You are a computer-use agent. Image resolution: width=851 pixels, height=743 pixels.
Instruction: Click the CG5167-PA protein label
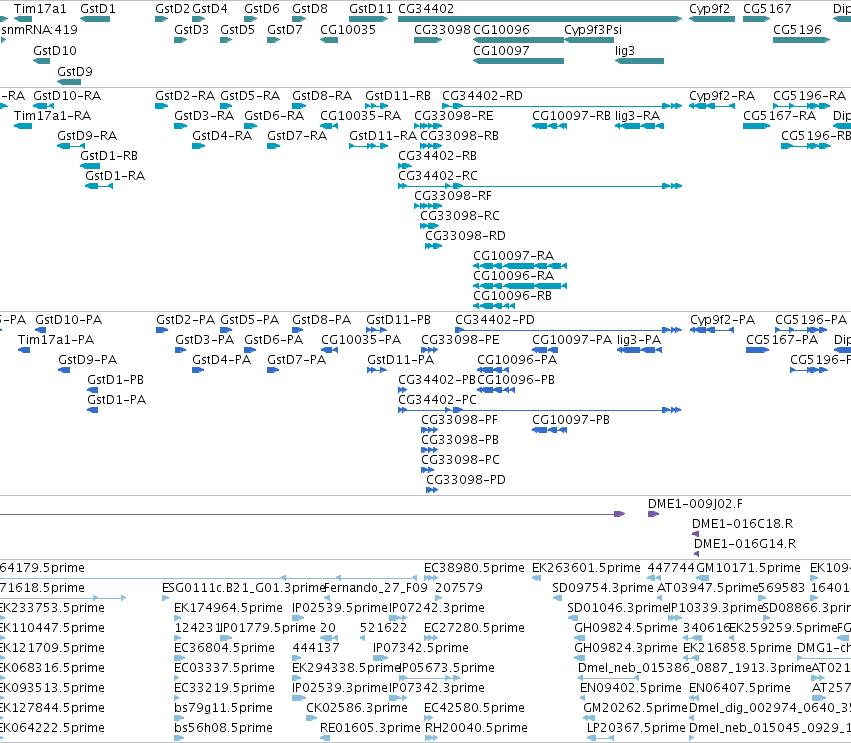tap(782, 340)
